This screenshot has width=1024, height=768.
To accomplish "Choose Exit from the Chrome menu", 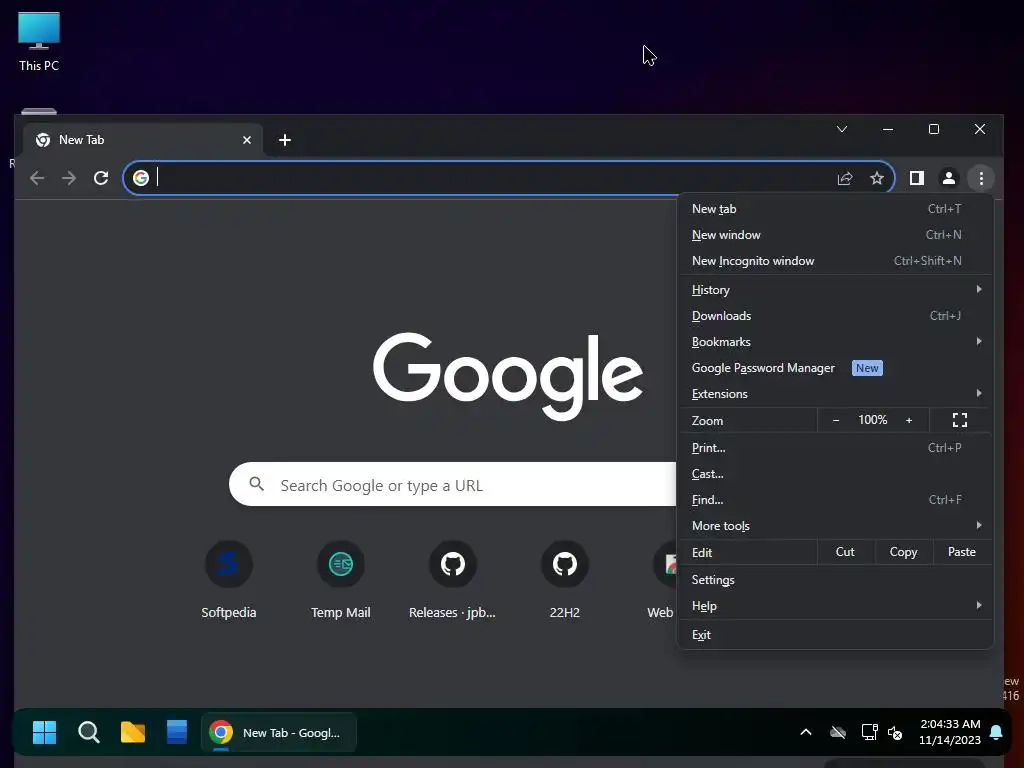I will tap(835, 635).
